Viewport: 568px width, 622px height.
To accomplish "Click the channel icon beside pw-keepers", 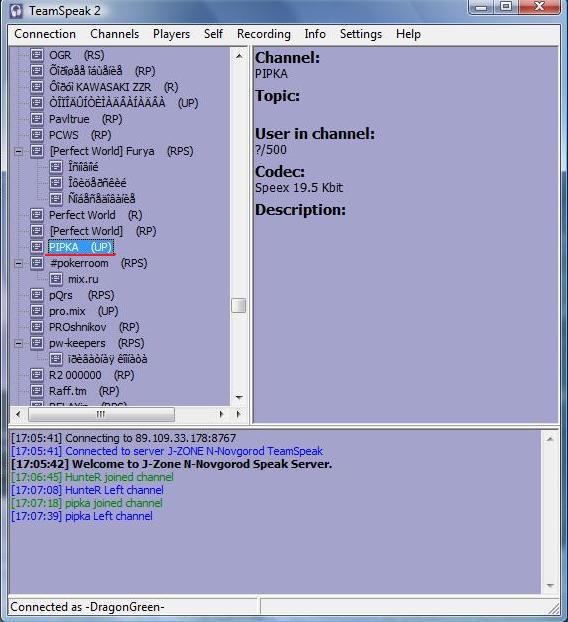I will [37, 343].
